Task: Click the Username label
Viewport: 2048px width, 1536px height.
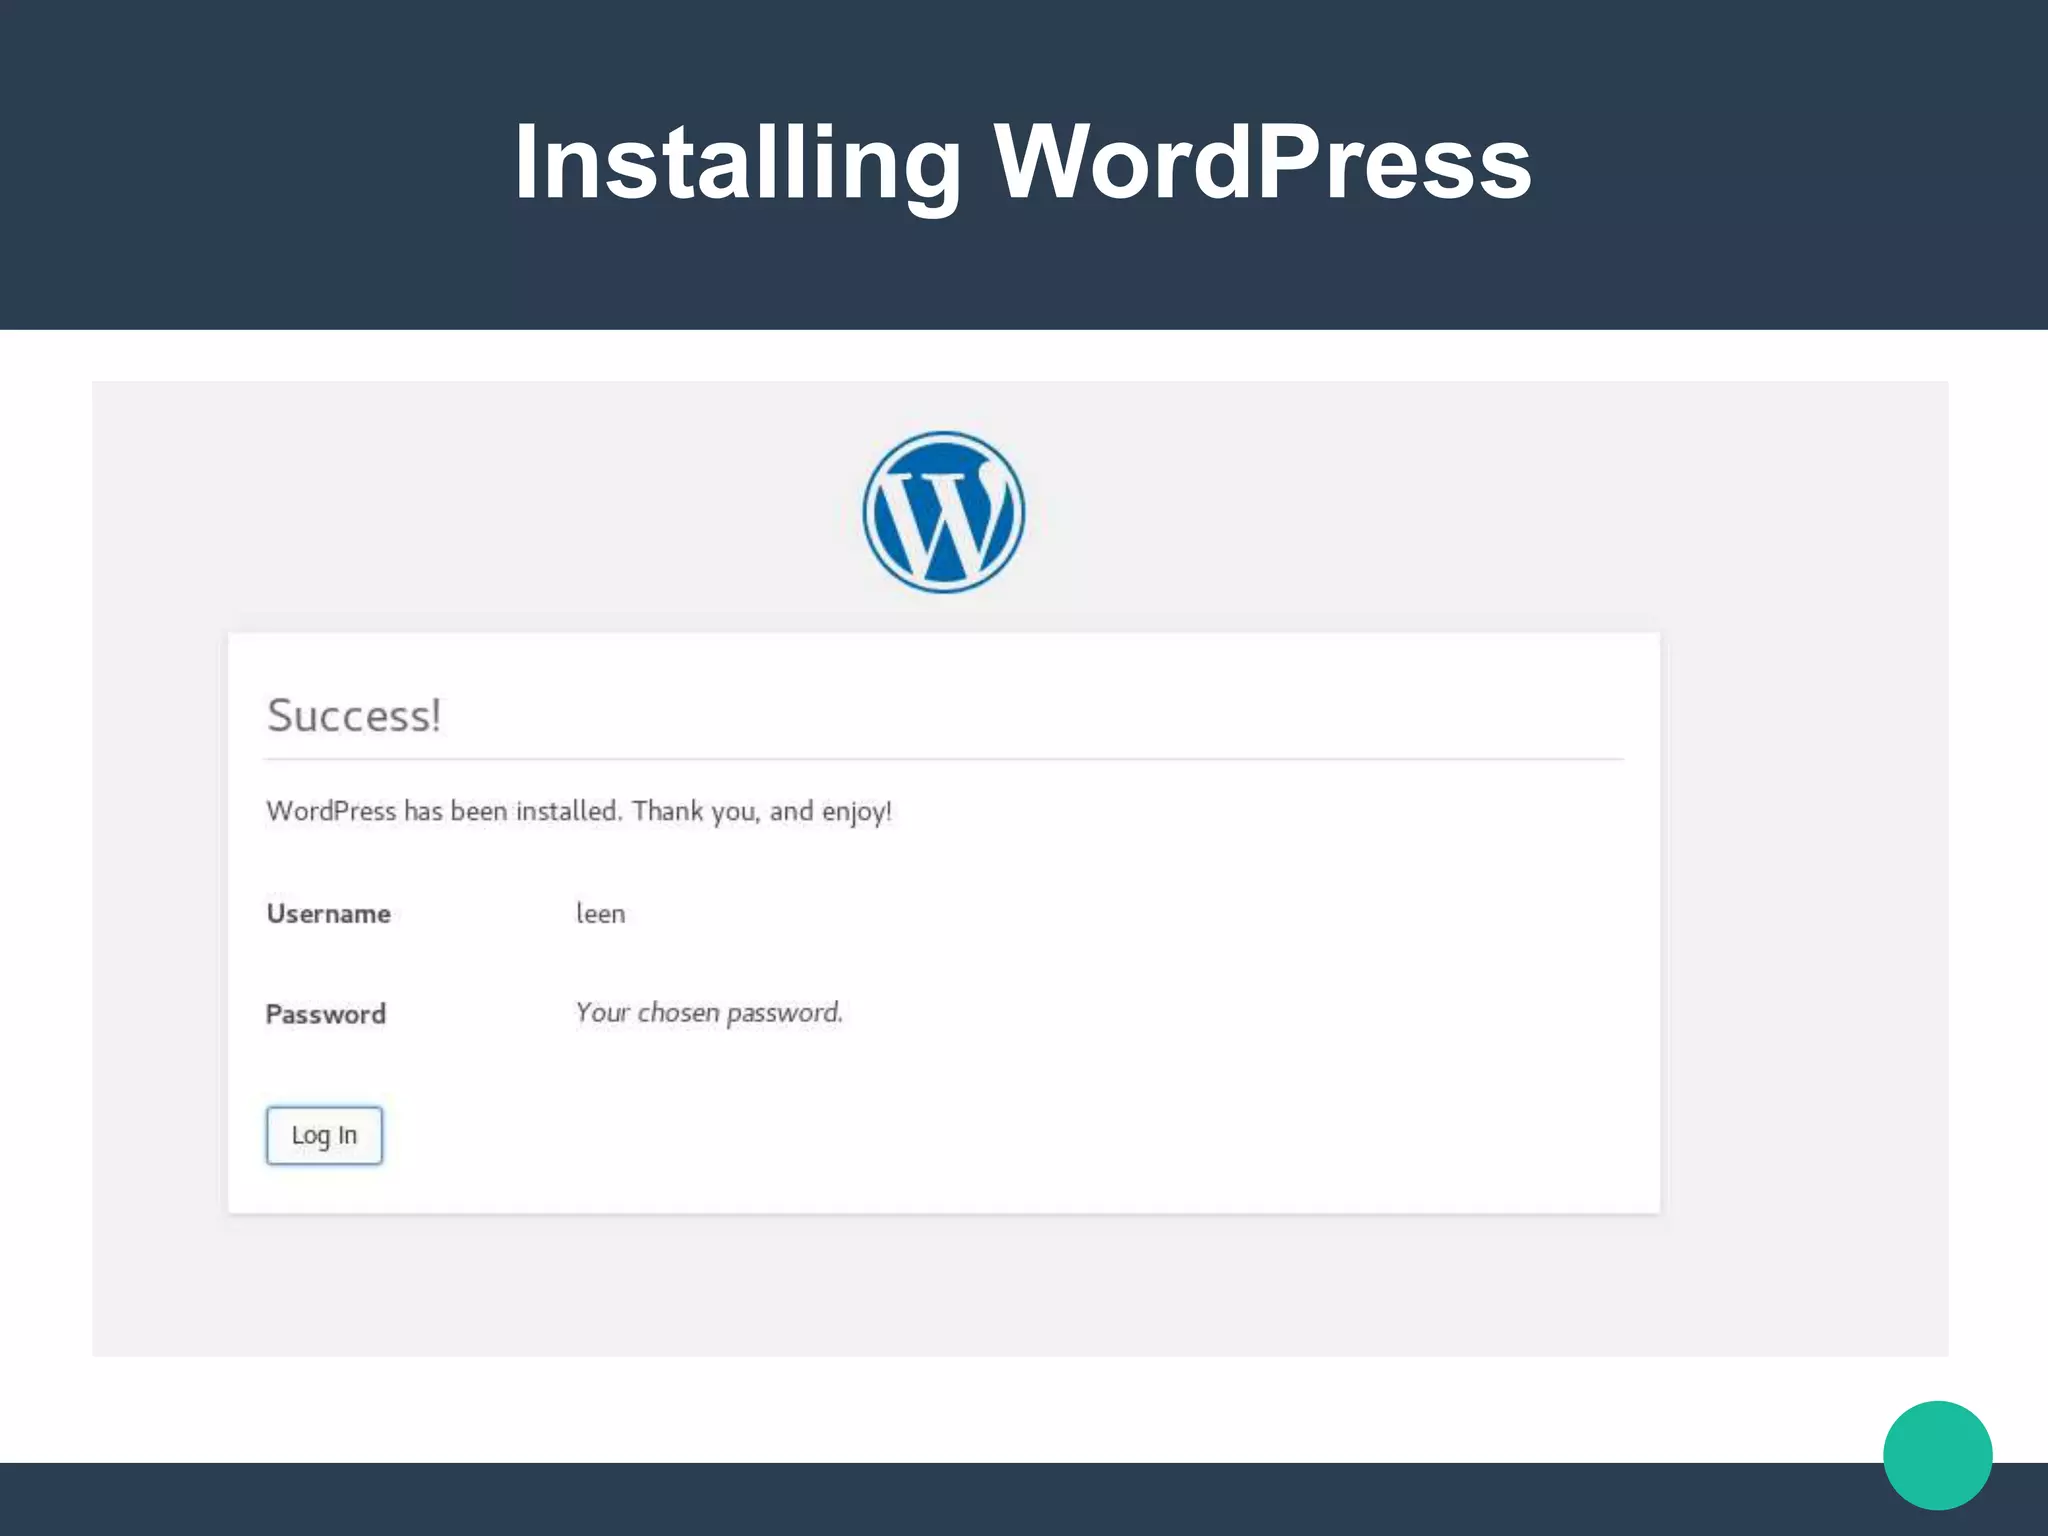Action: click(328, 914)
